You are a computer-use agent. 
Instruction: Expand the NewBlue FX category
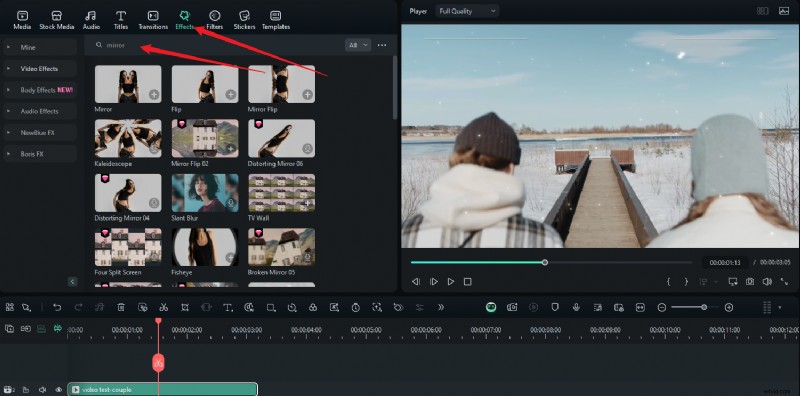pyautogui.click(x=40, y=132)
